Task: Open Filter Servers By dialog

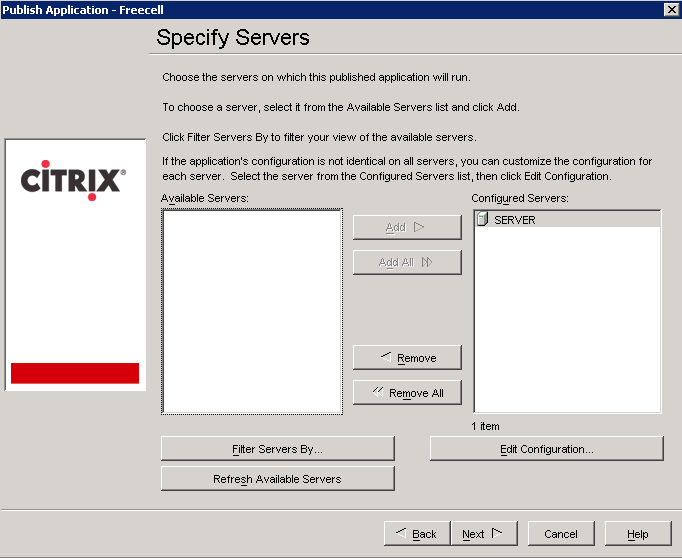Action: (x=277, y=448)
